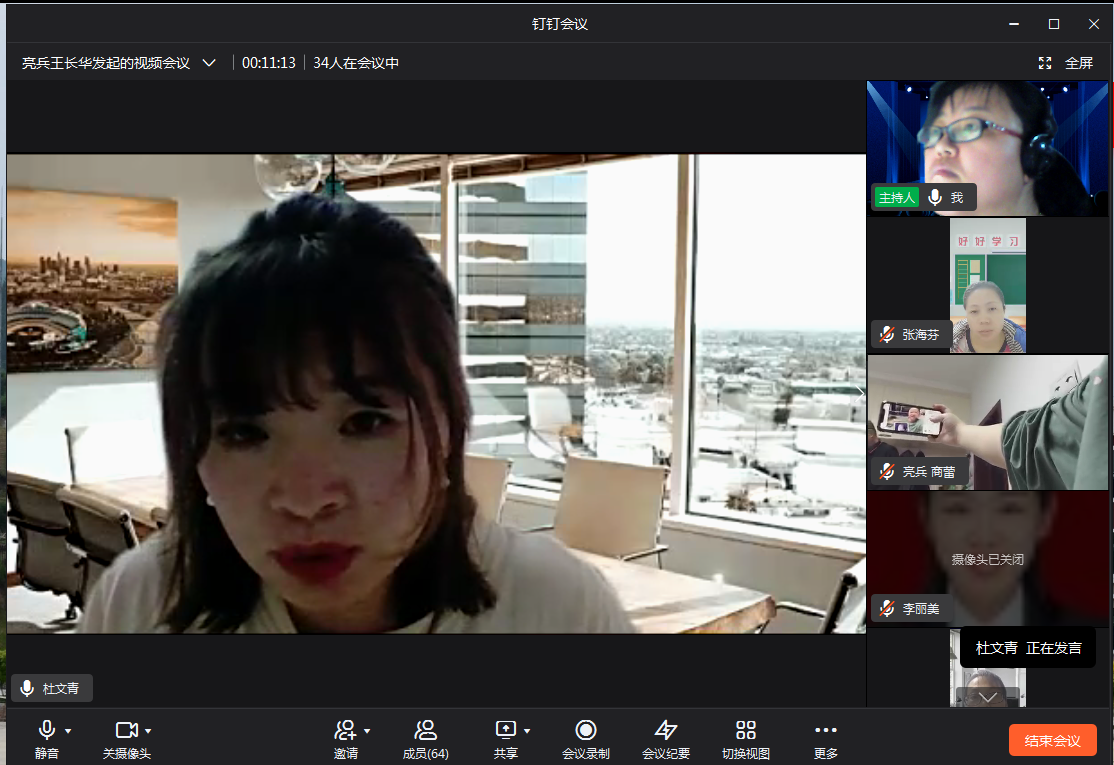This screenshot has width=1114, height=765.
Task: Click the 主持人 host badge
Action: (x=896, y=198)
